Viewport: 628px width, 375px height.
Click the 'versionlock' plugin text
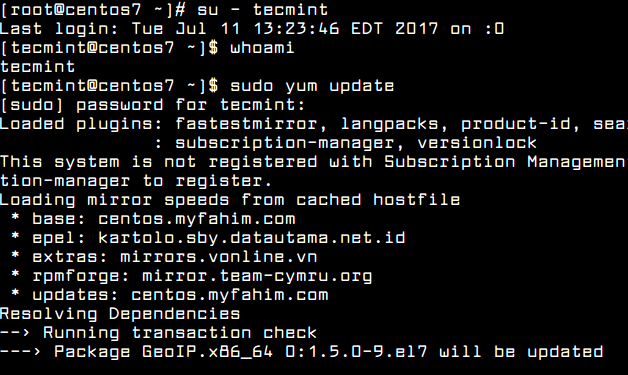[477, 143]
